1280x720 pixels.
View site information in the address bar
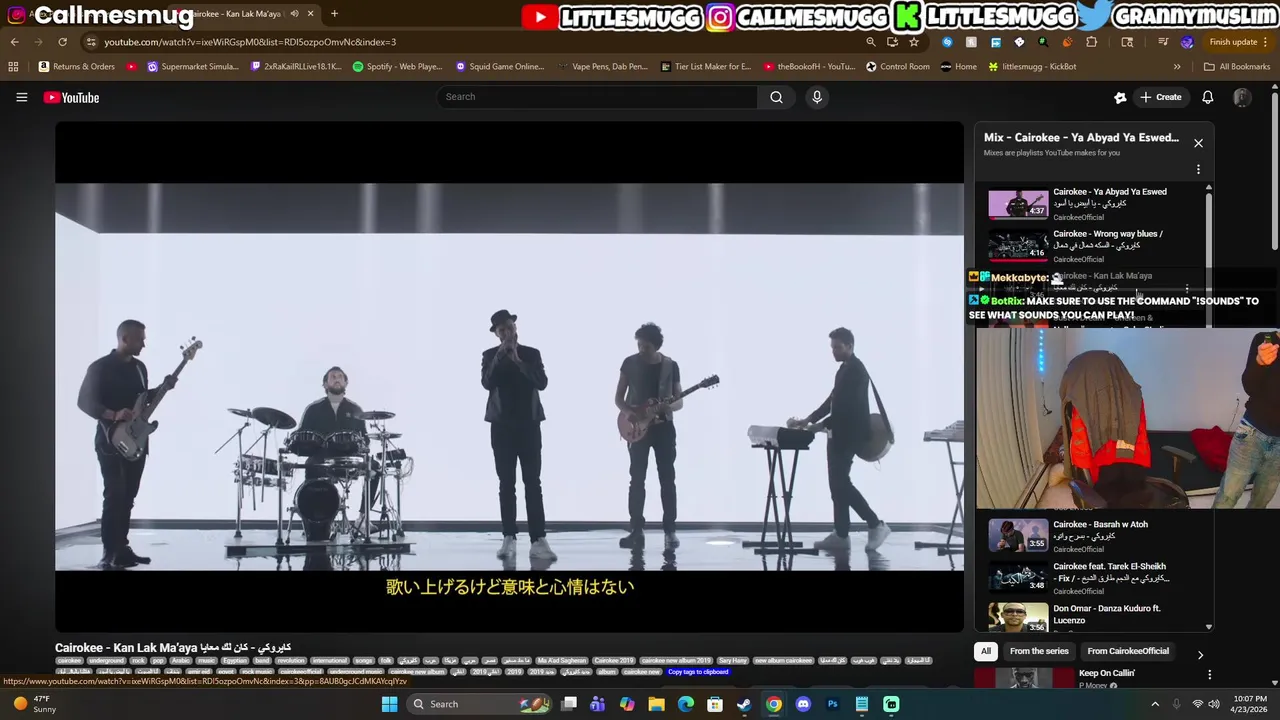(x=91, y=42)
